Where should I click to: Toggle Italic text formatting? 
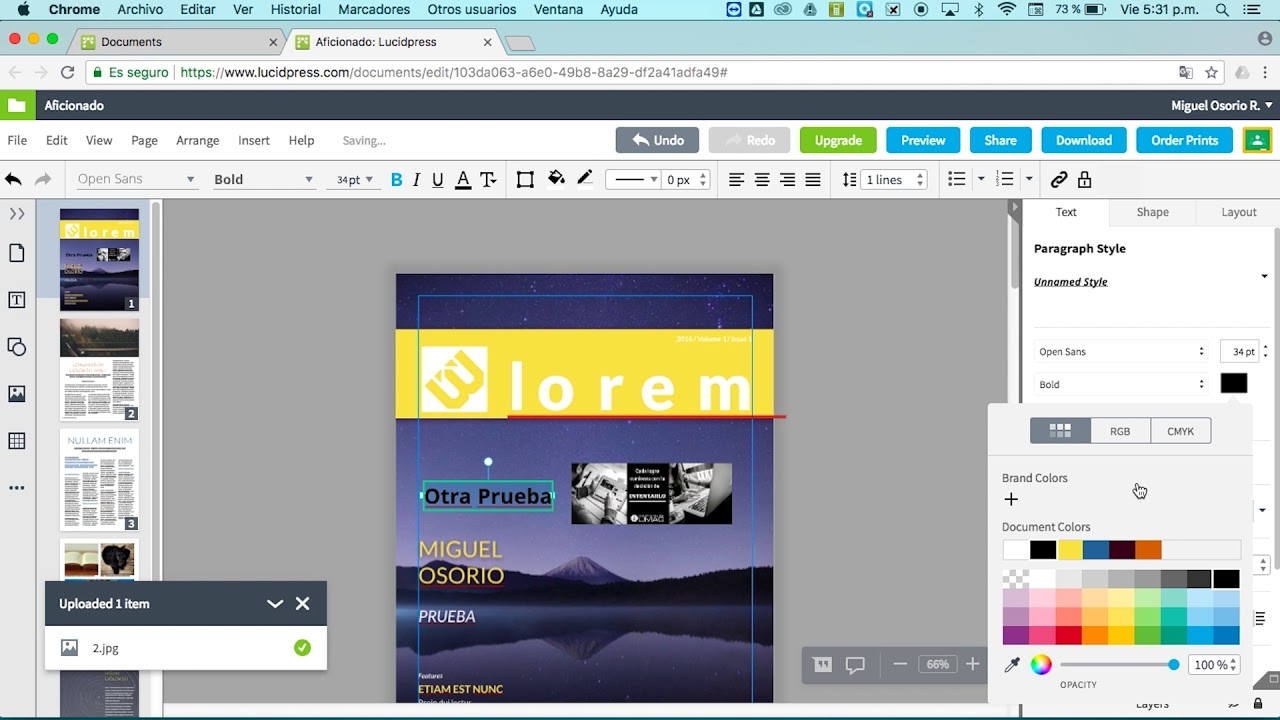[416, 180]
